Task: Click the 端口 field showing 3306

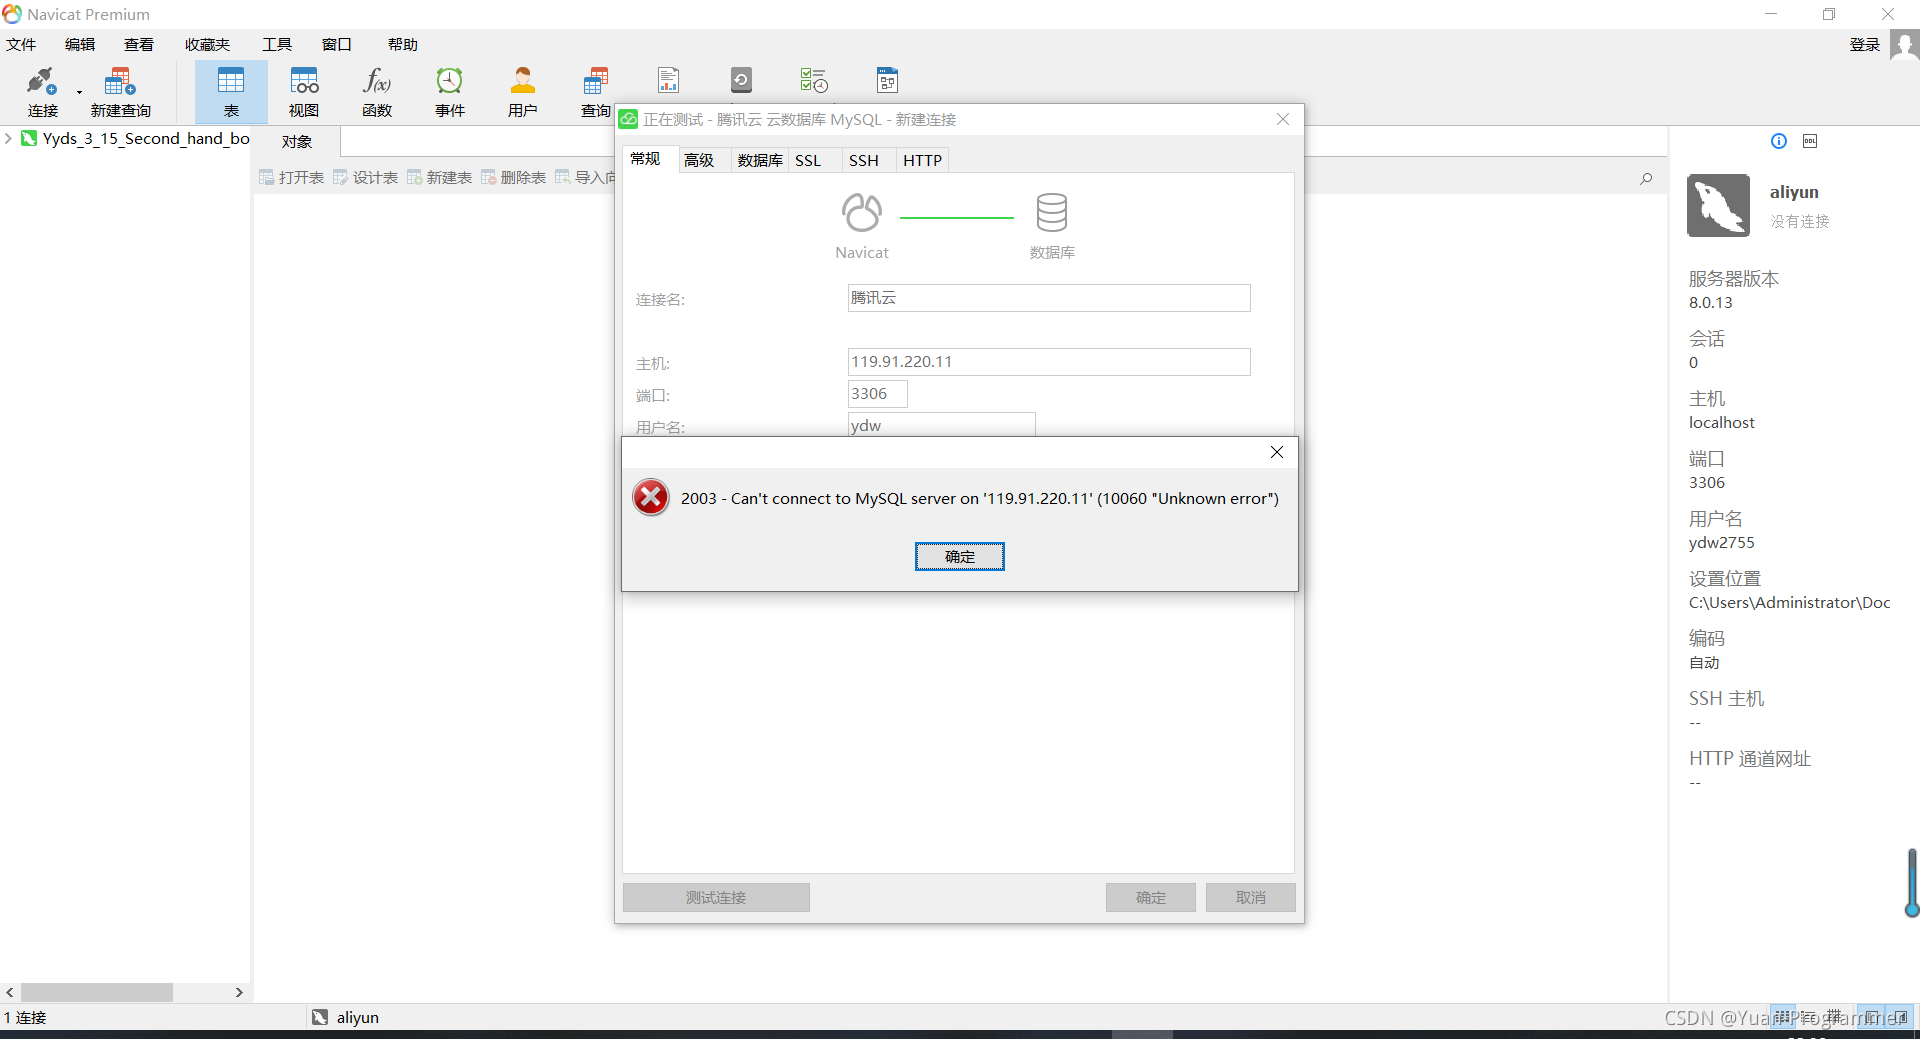Action: point(878,394)
